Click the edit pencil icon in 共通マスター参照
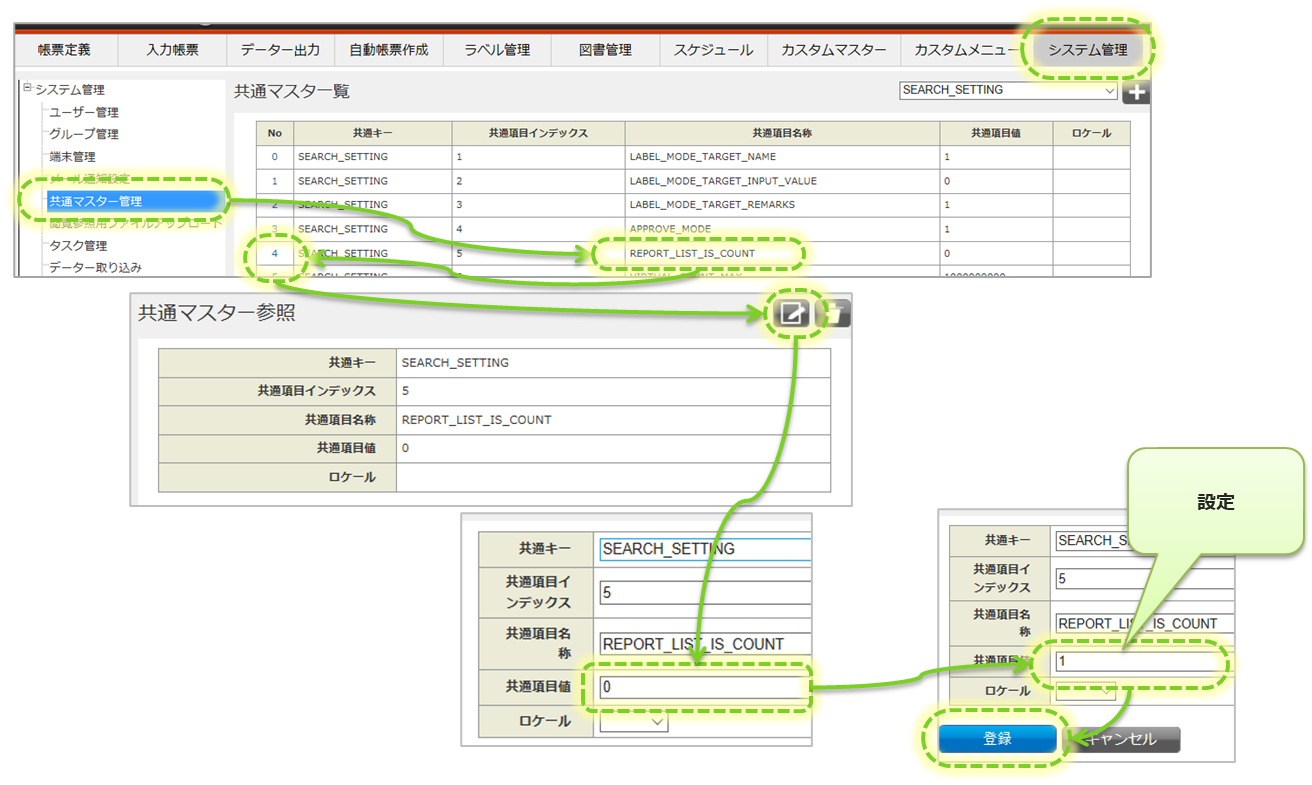 [x=791, y=313]
